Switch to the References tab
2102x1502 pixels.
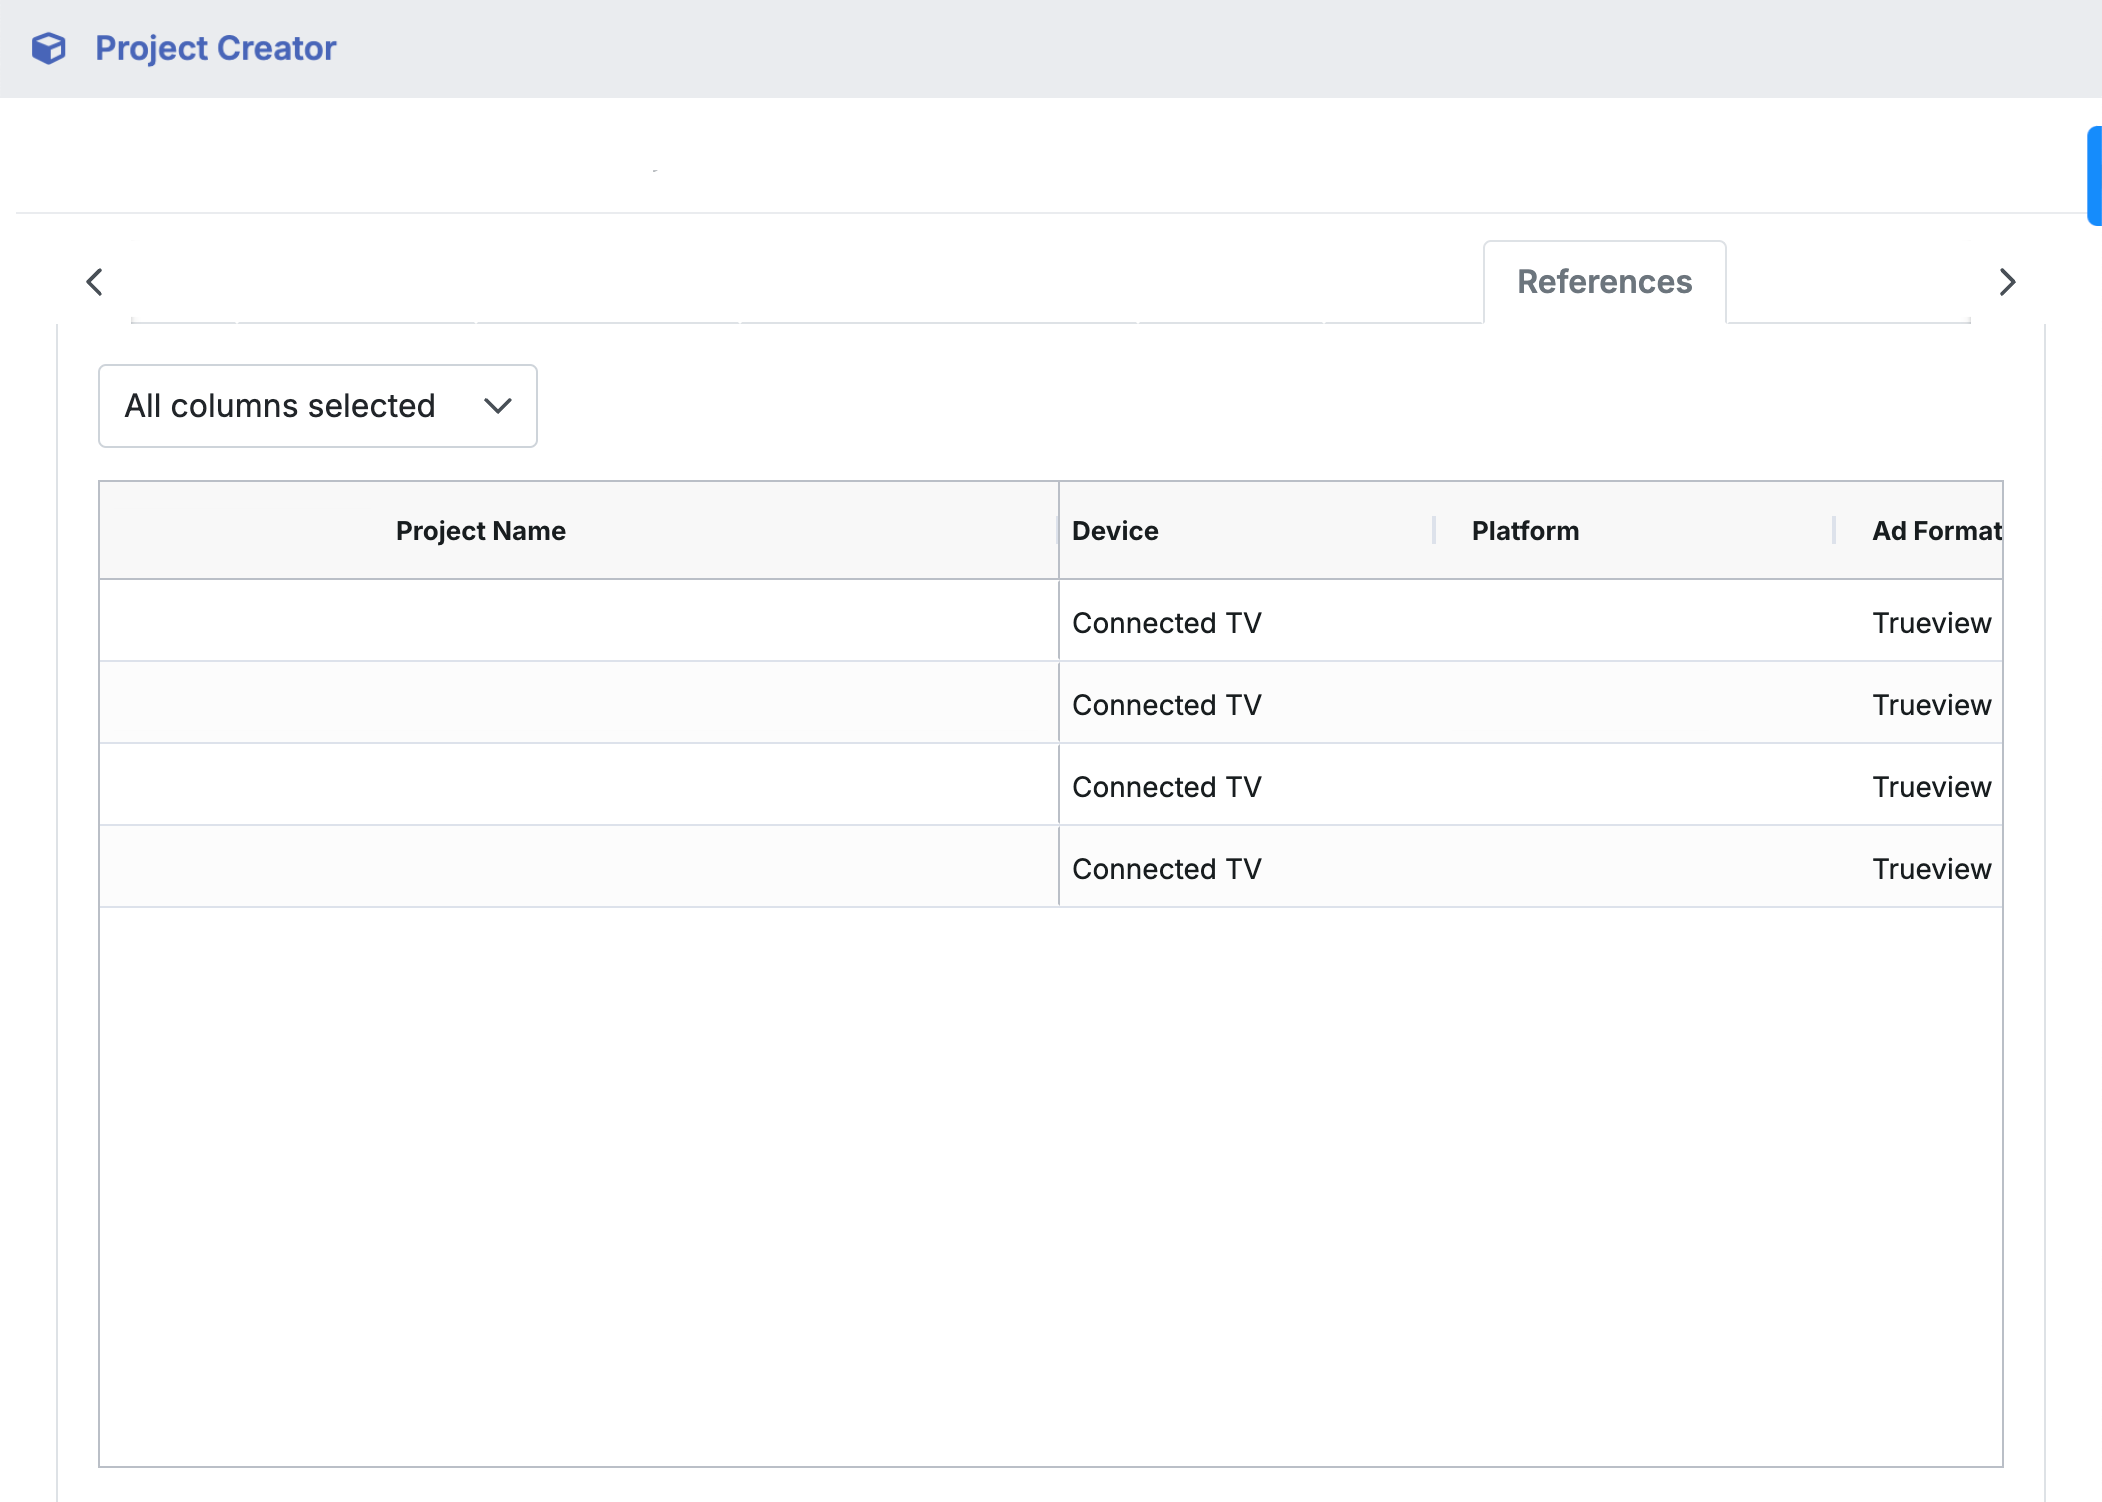[x=1604, y=282]
